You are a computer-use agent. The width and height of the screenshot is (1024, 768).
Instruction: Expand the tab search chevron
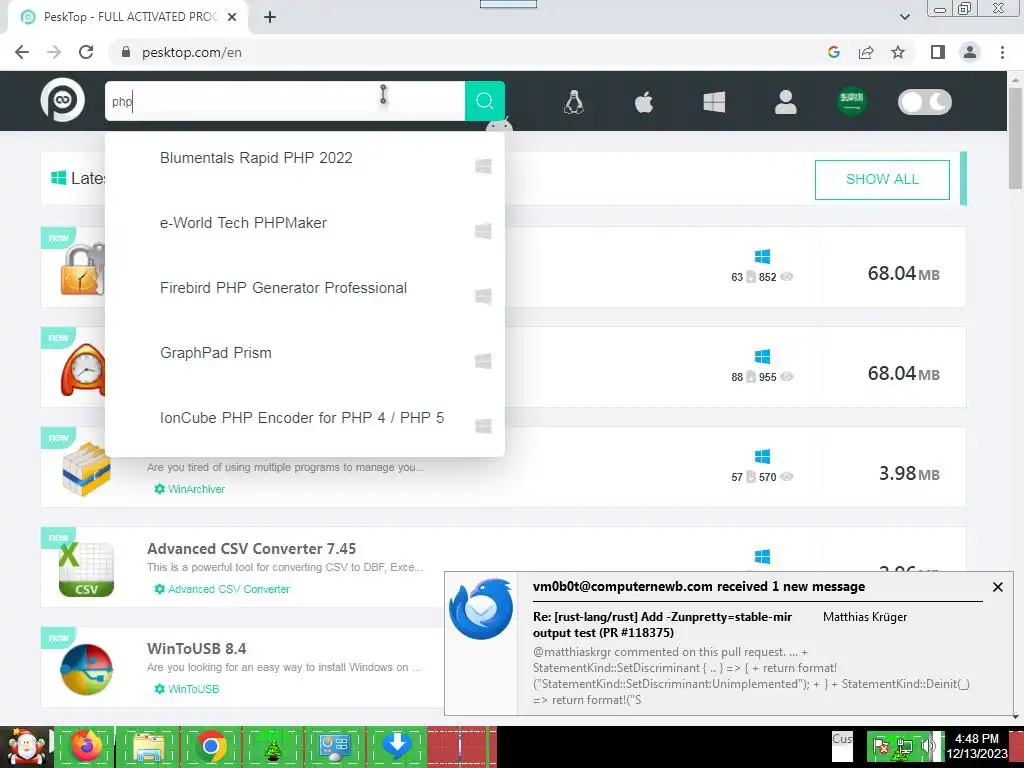pos(904,17)
